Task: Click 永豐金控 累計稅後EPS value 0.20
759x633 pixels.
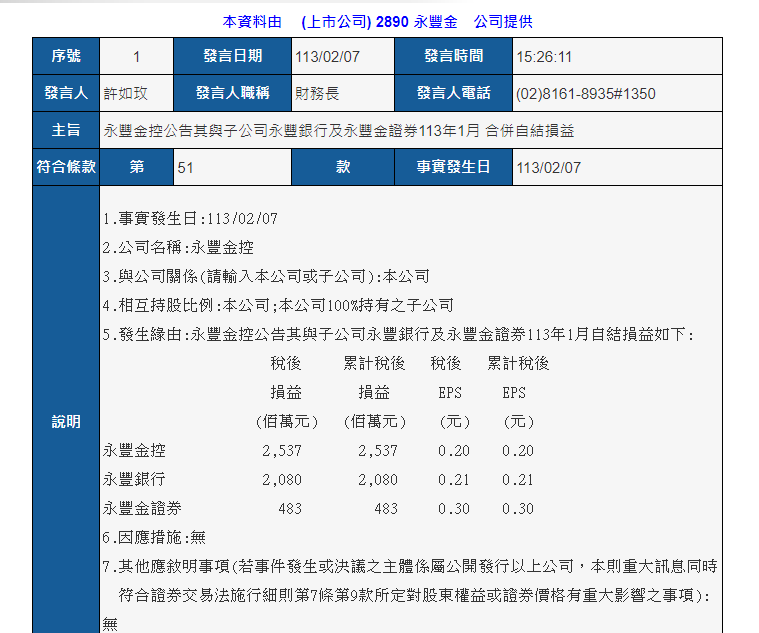Action: point(518,451)
